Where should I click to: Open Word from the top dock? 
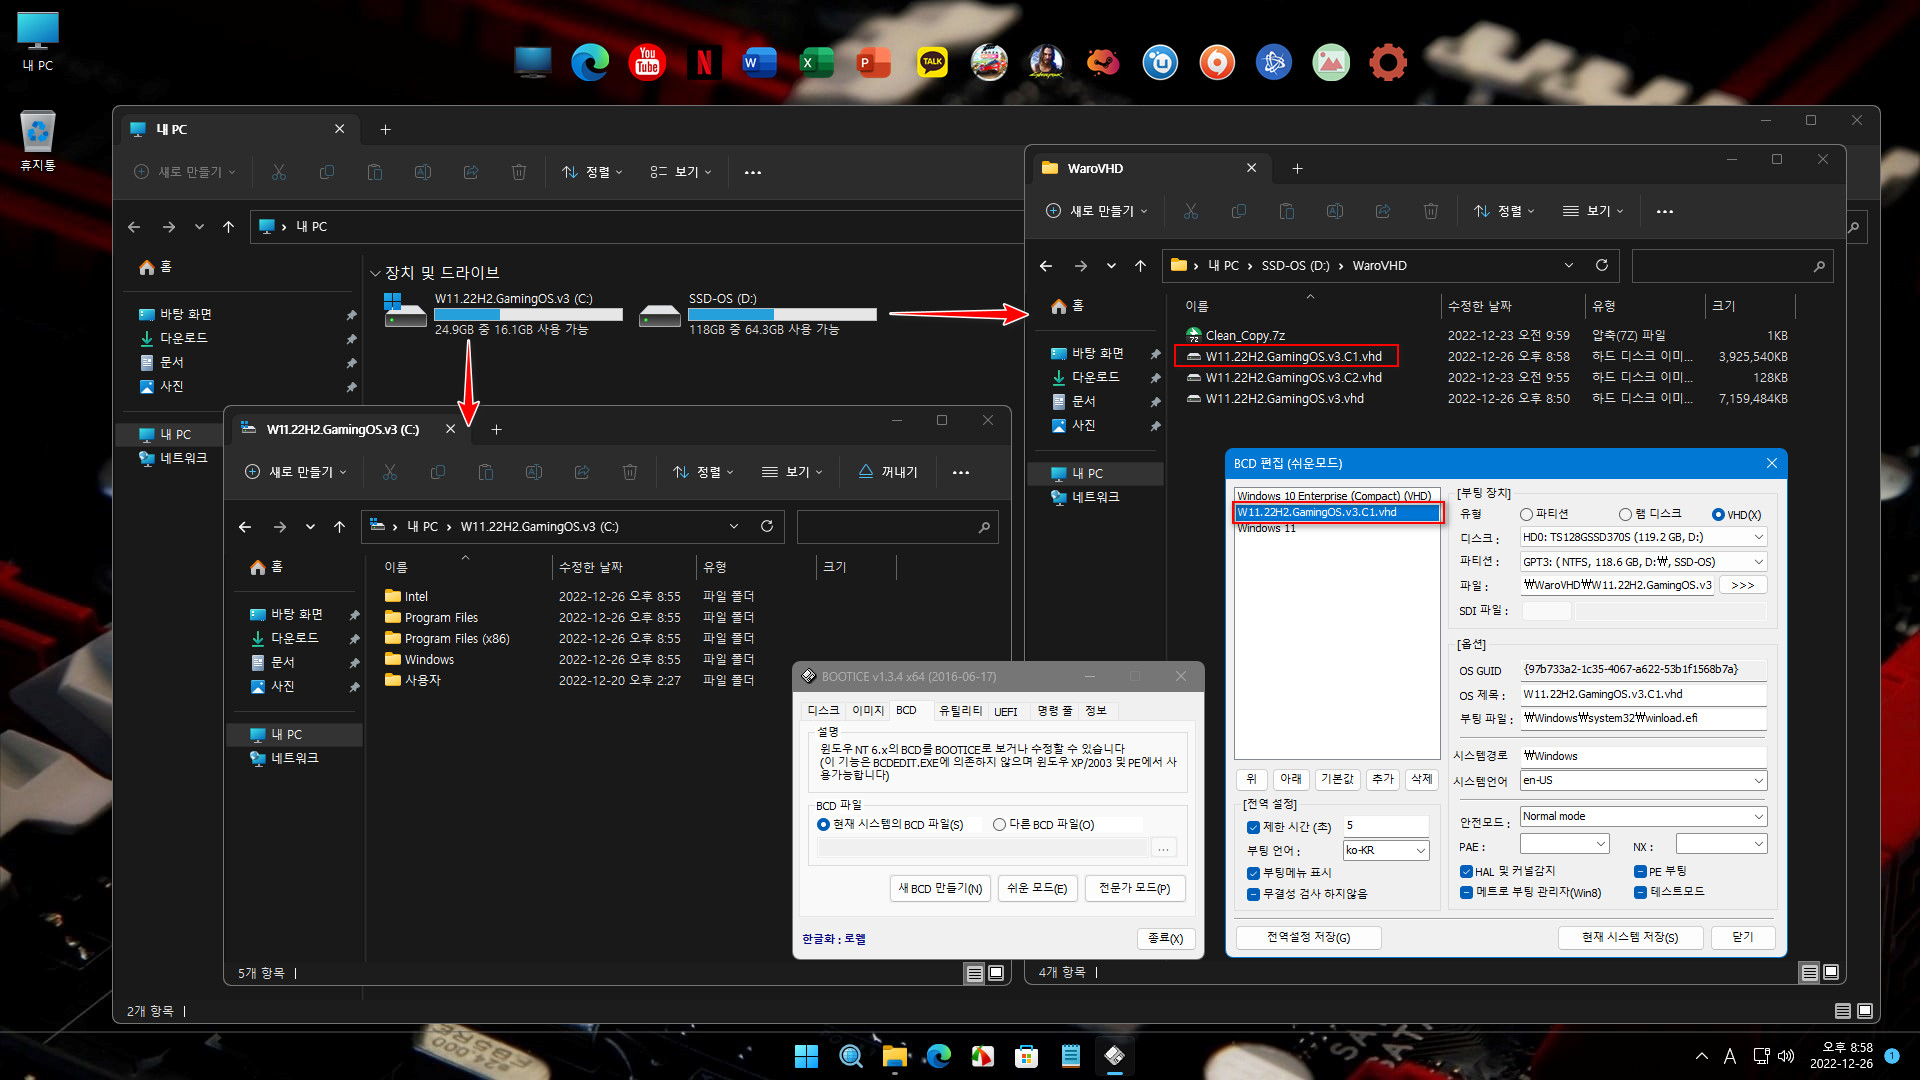pos(760,62)
